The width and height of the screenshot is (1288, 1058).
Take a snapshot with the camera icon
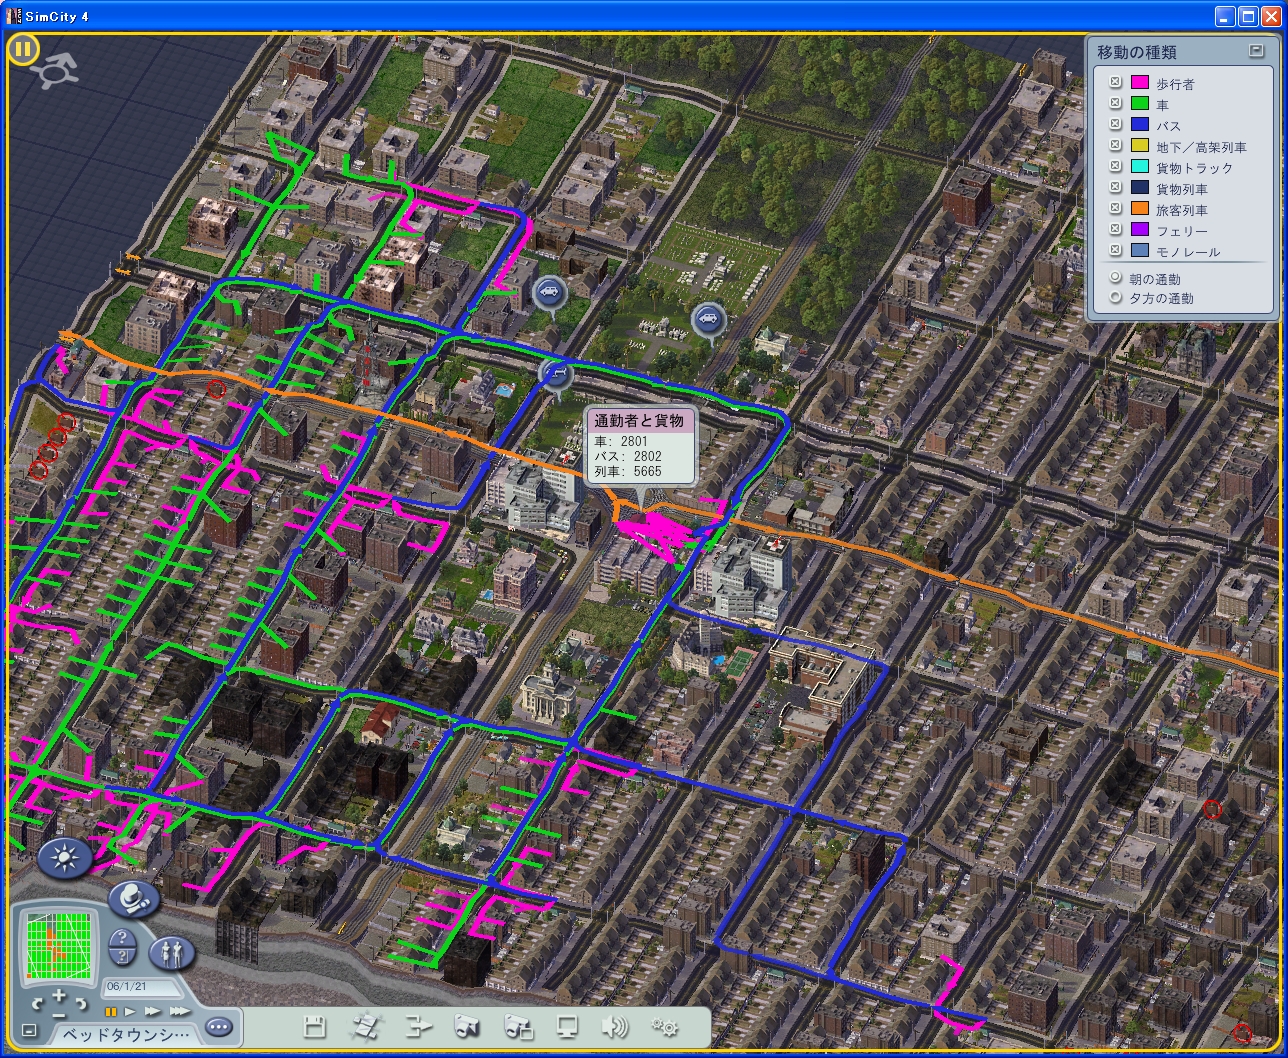tap(468, 1026)
